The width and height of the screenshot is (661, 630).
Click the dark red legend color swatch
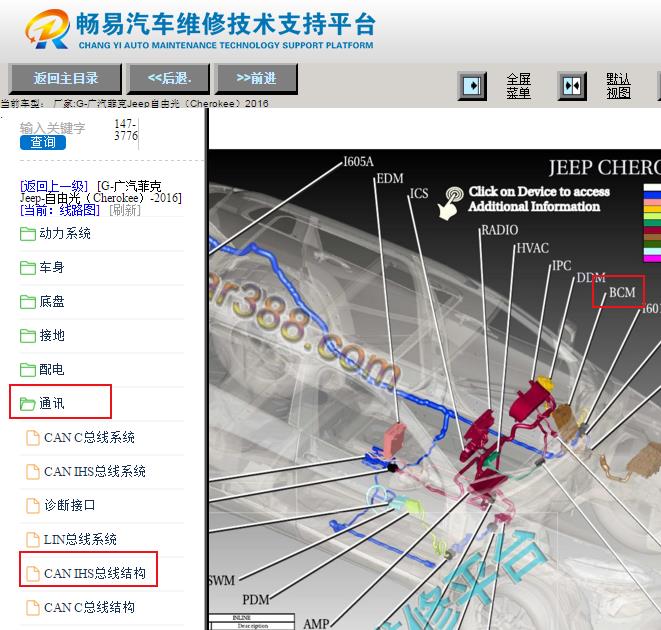pyautogui.click(x=652, y=230)
